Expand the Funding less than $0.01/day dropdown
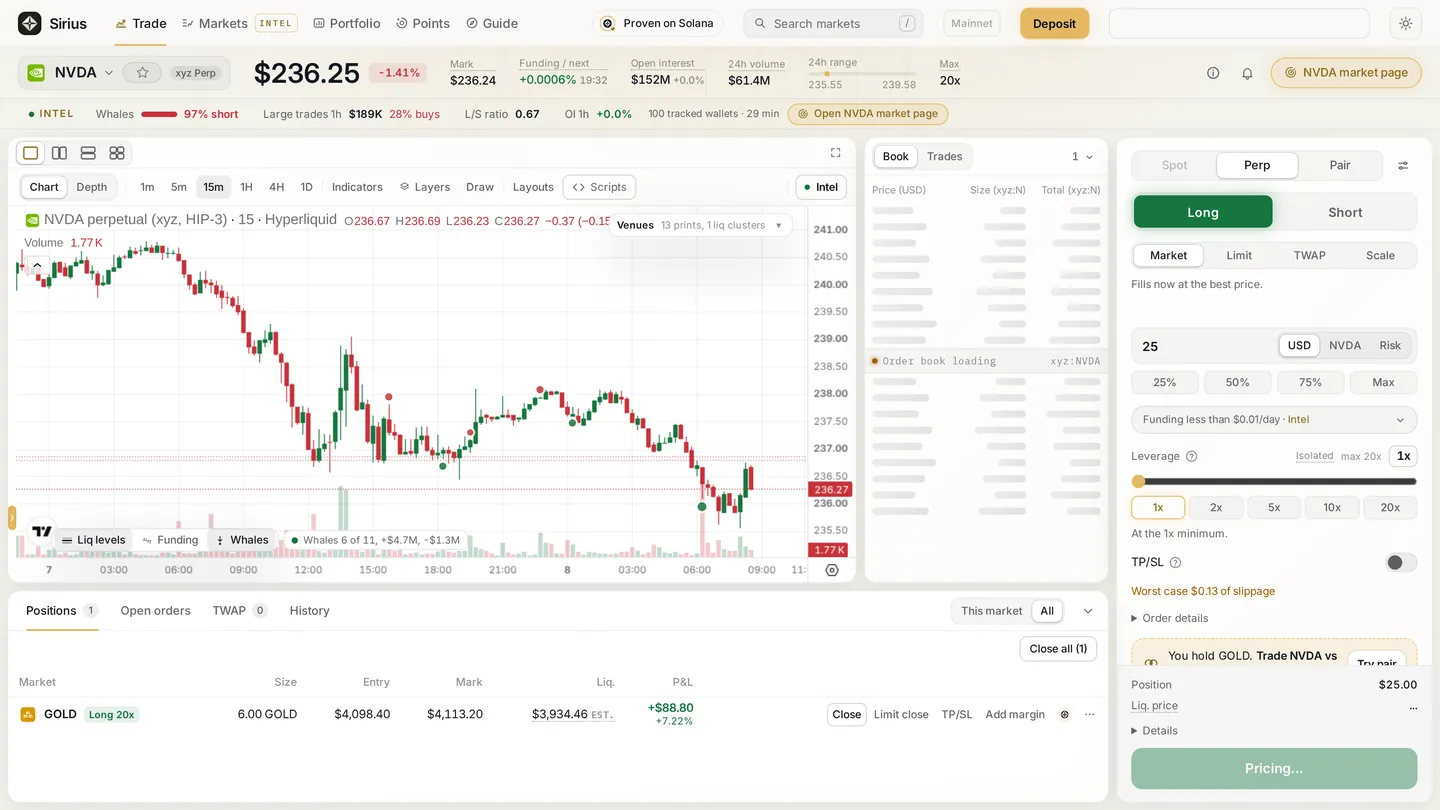1440x810 pixels. pyautogui.click(x=1275, y=420)
